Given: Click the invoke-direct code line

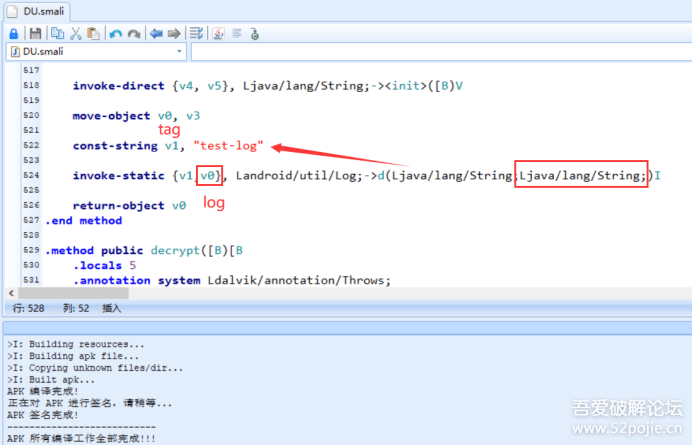Looking at the screenshot, I should (267, 86).
